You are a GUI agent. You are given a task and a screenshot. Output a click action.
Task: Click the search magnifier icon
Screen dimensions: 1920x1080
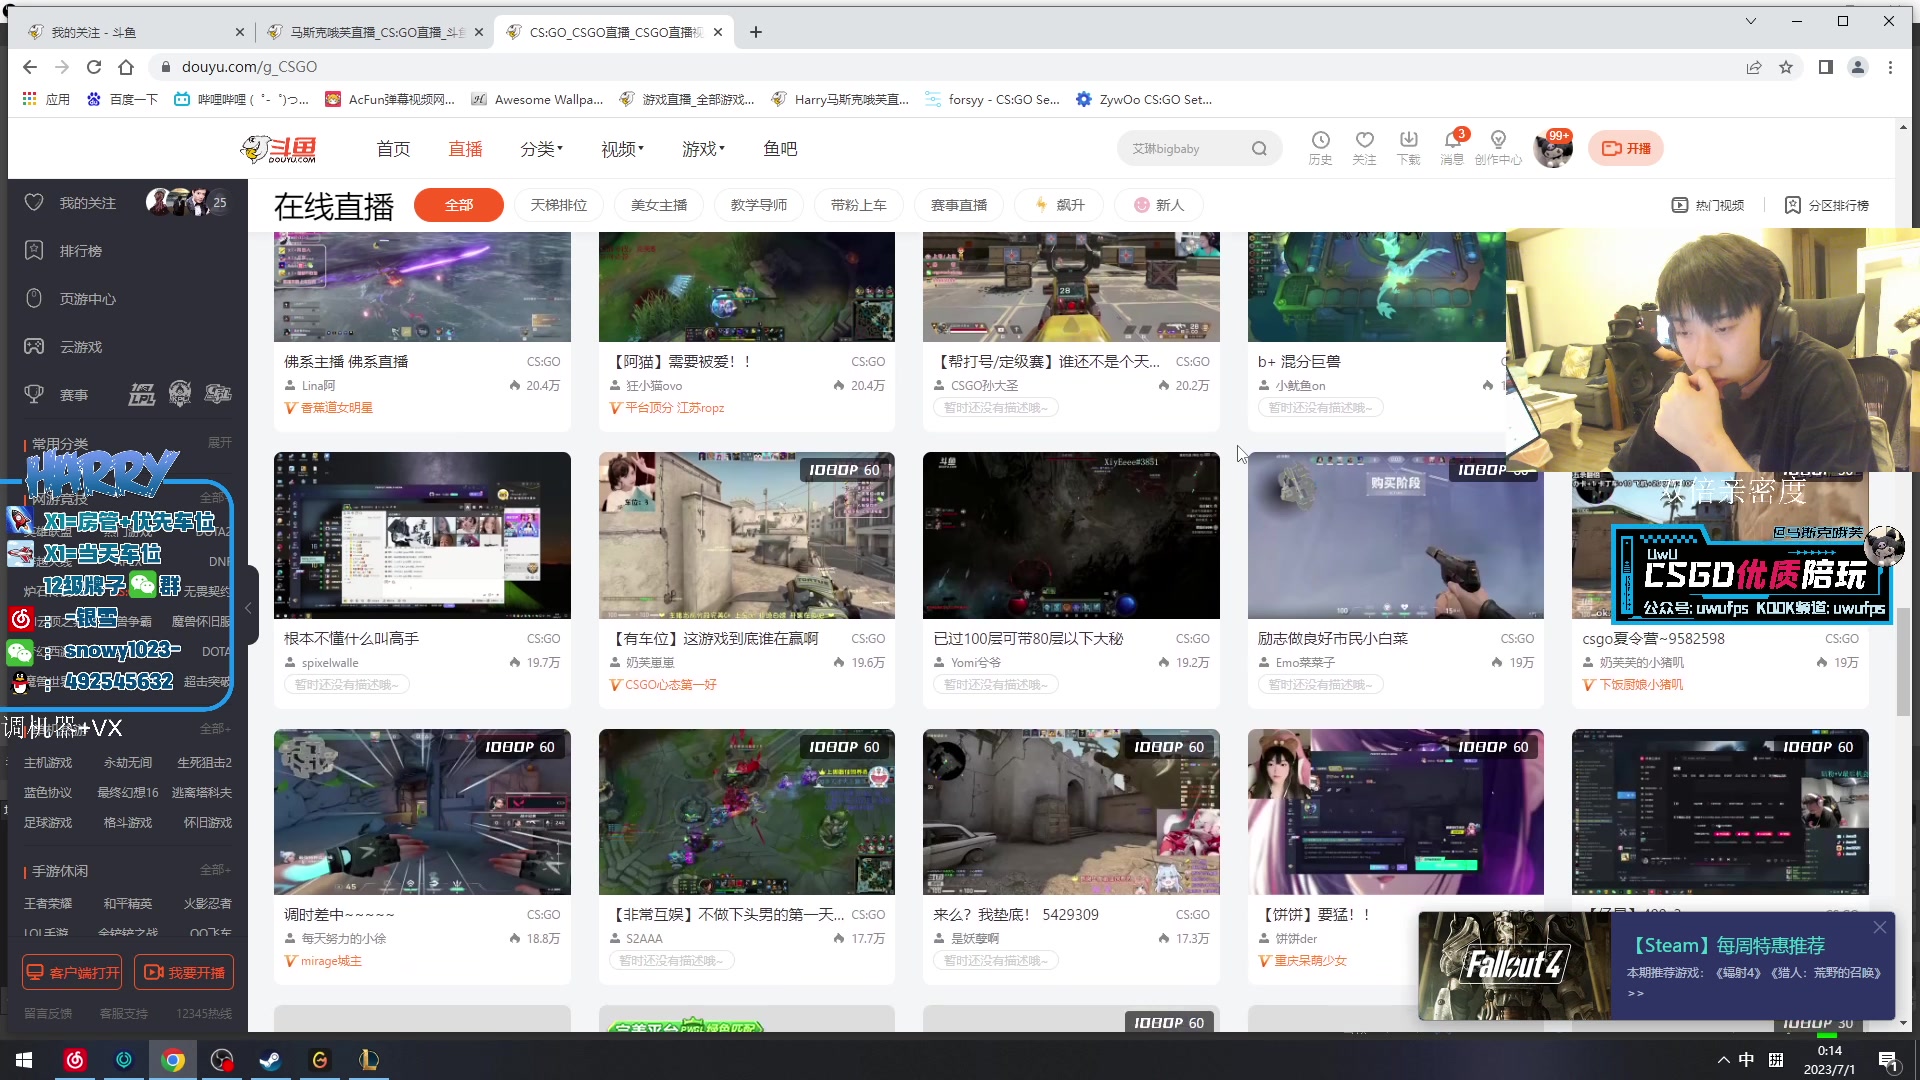(1259, 149)
